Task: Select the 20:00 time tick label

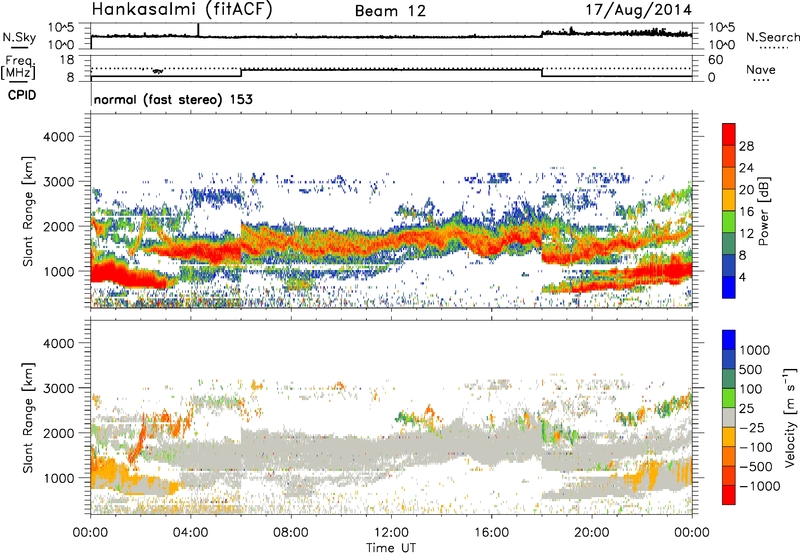Action: [591, 533]
